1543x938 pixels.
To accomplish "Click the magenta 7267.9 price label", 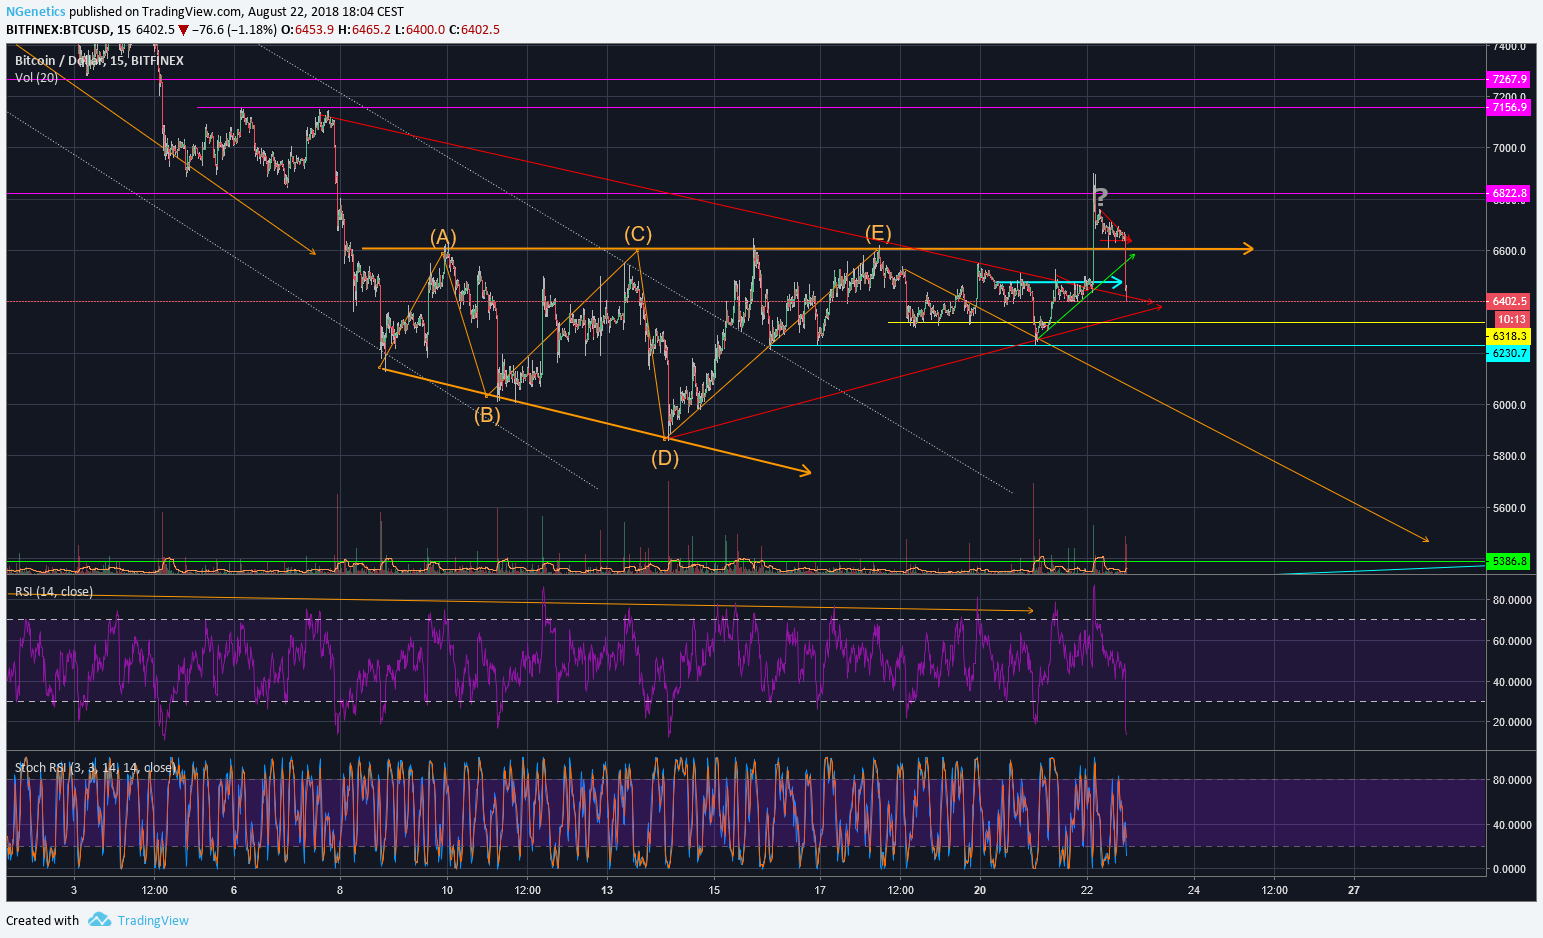I will click(1509, 79).
